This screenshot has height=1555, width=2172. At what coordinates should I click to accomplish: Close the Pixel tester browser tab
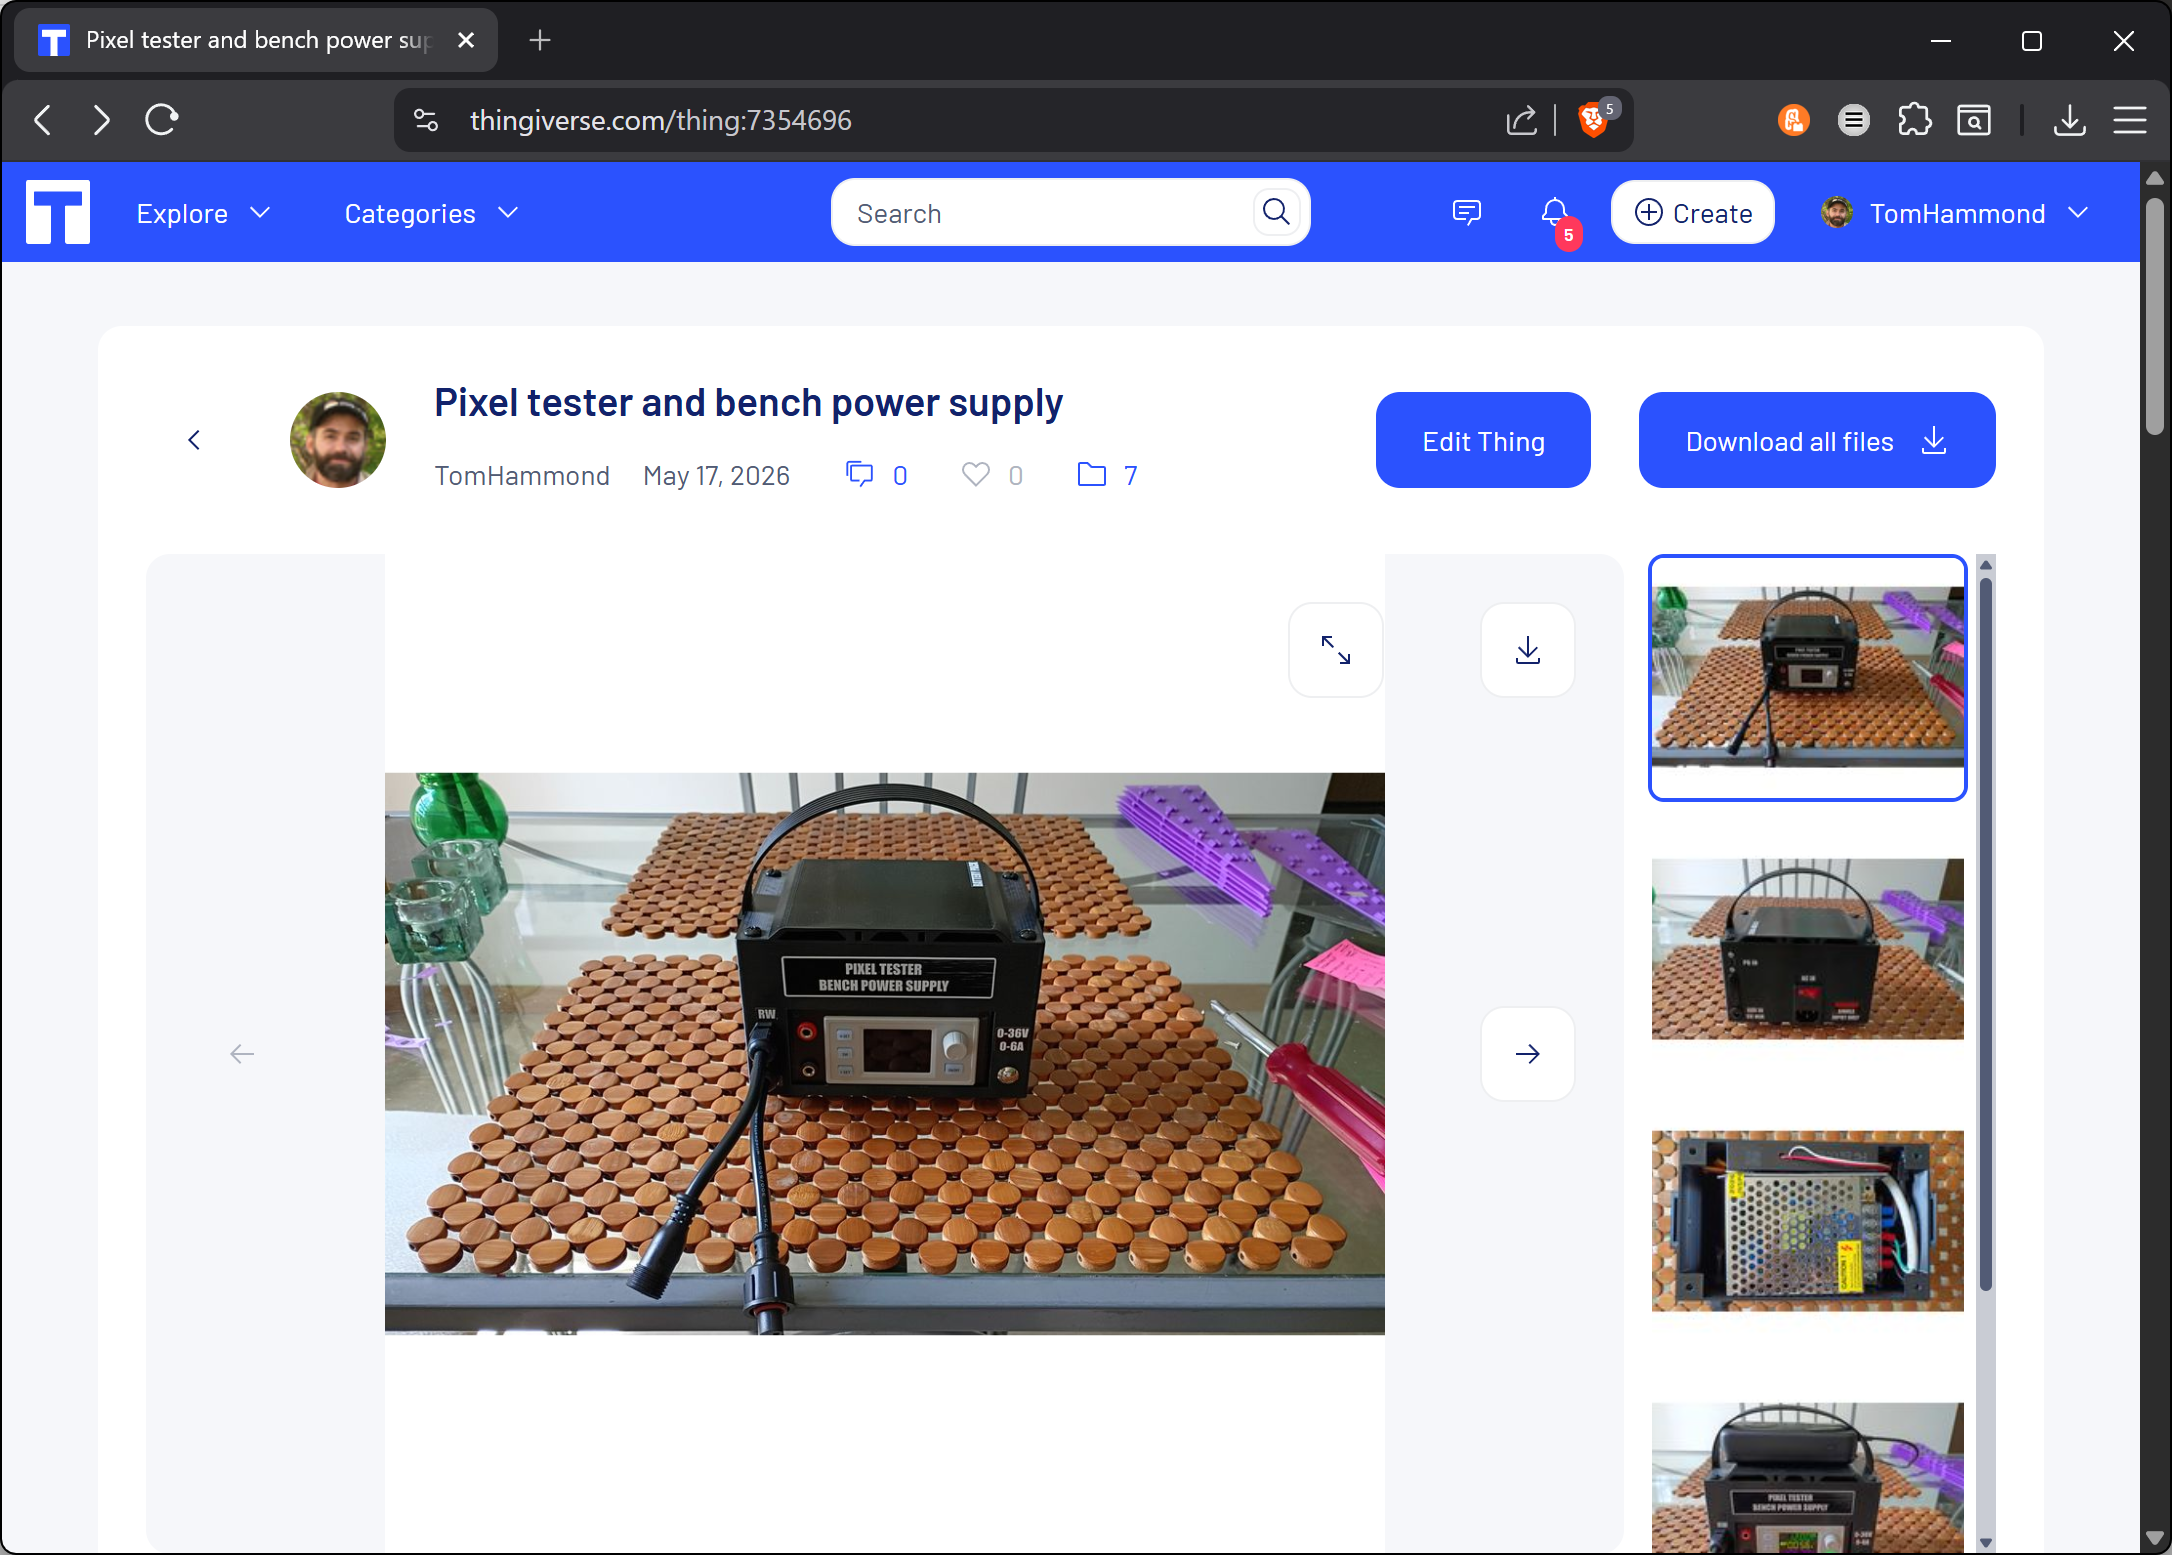coord(466,40)
